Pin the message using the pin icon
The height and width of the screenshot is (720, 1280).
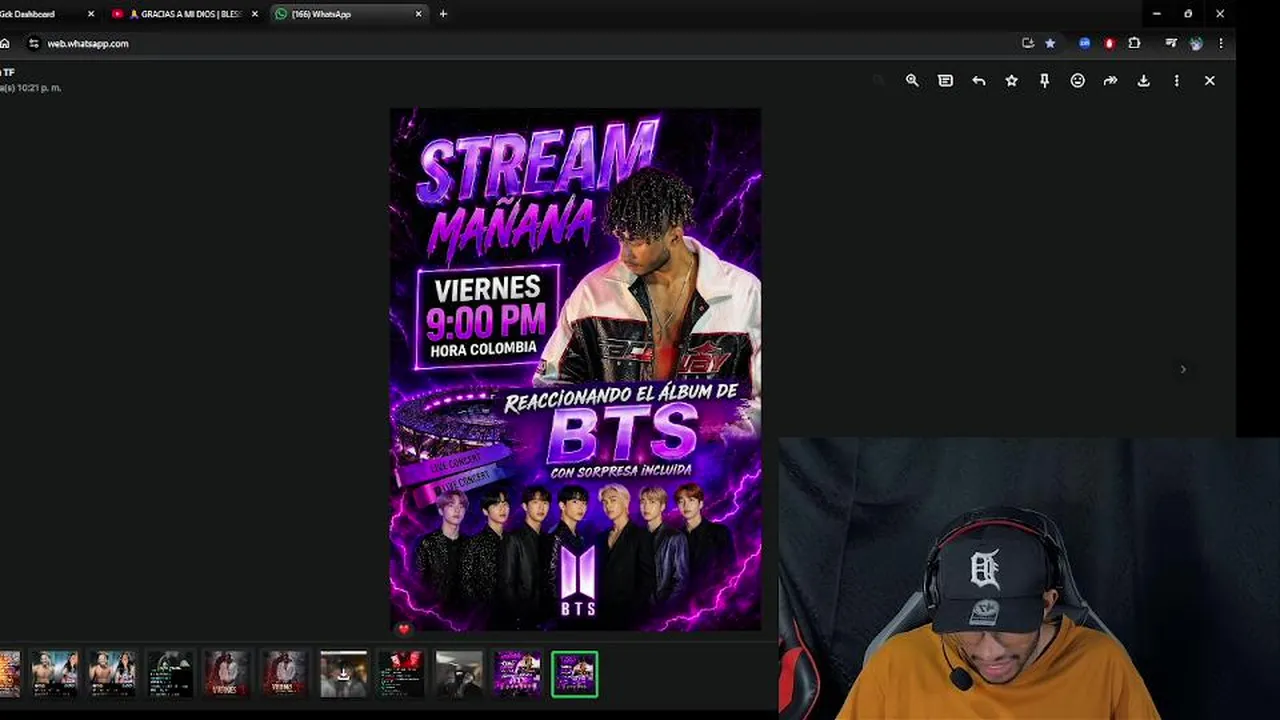tap(1044, 81)
